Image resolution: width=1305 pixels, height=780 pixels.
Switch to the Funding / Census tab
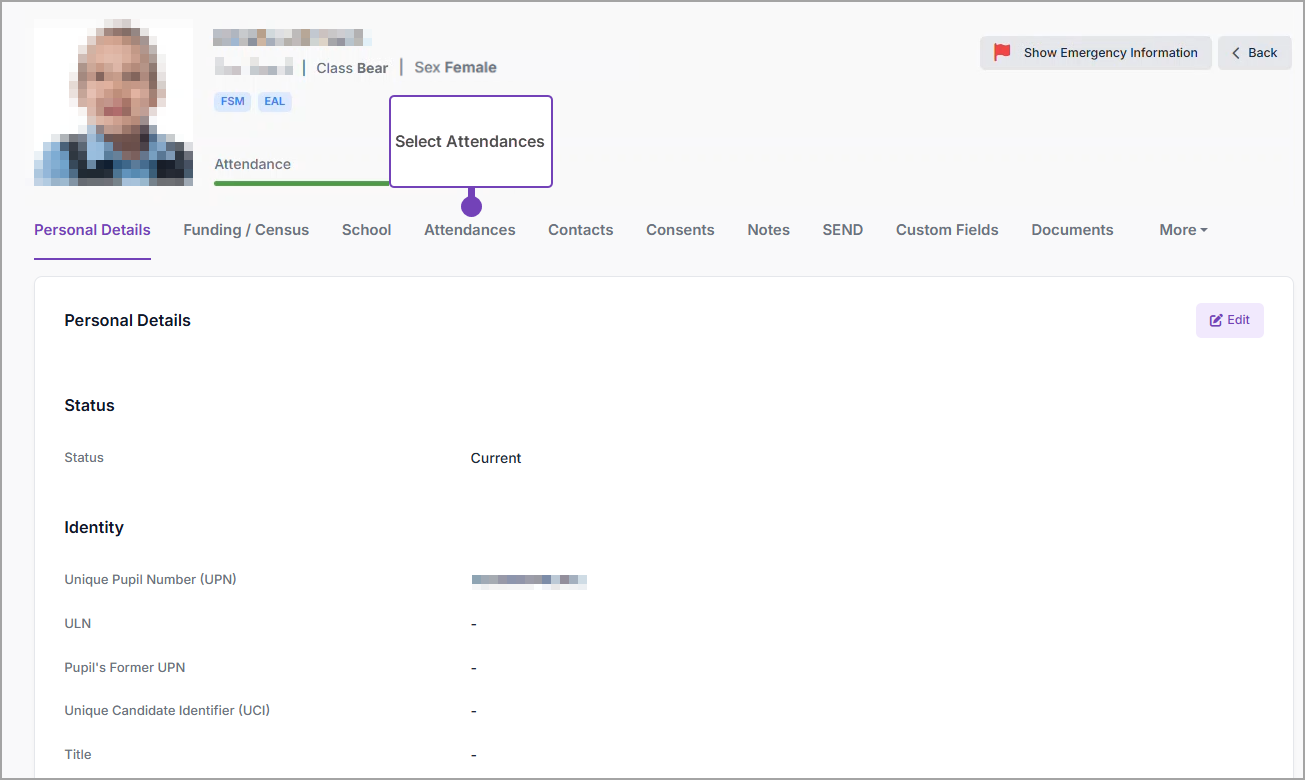coord(246,230)
